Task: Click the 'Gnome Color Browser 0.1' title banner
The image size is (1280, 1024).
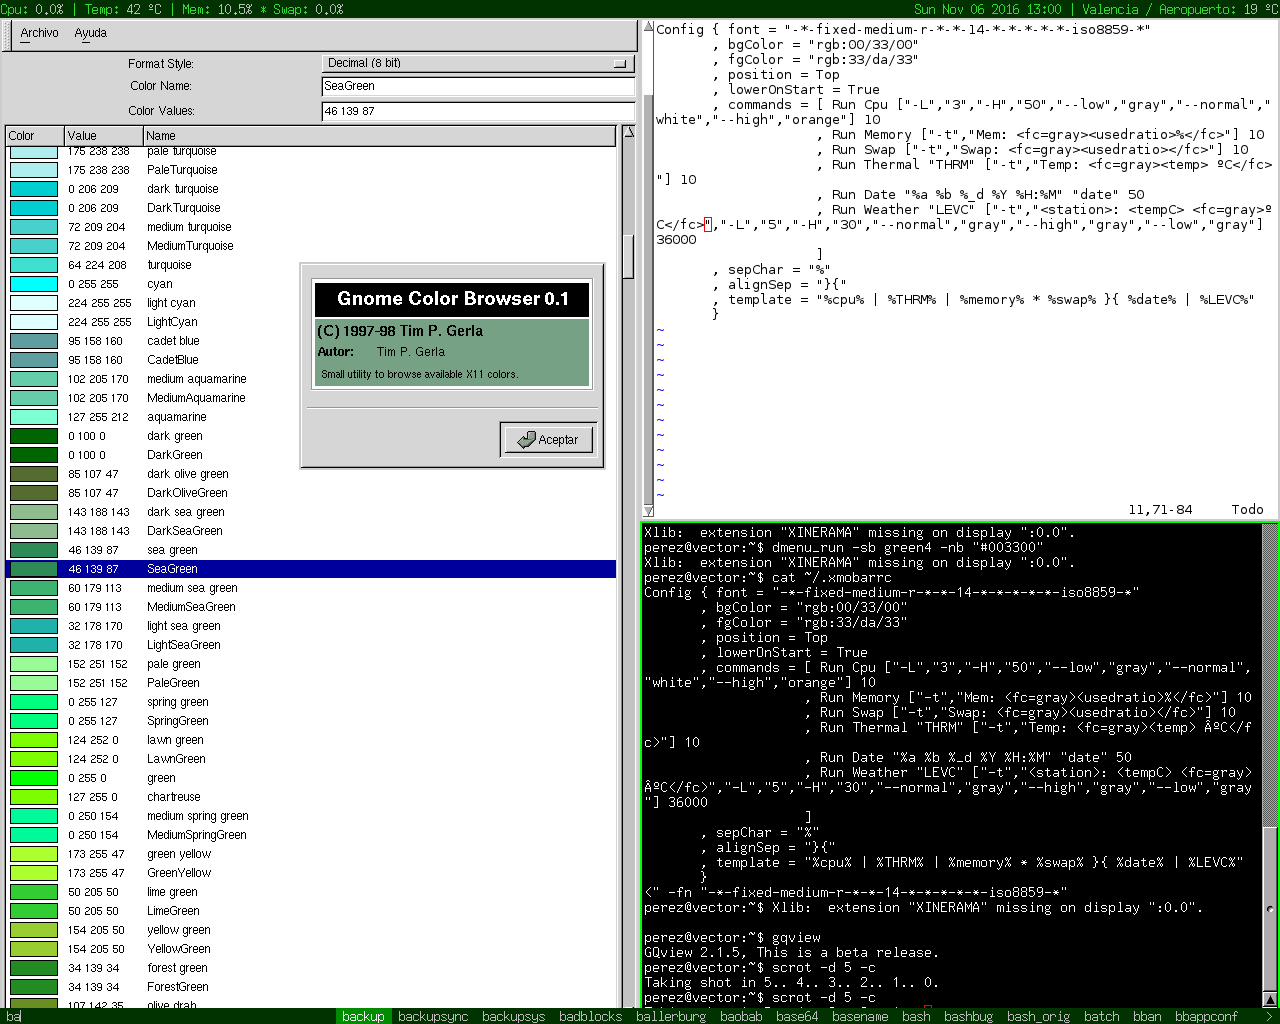Action: click(452, 299)
